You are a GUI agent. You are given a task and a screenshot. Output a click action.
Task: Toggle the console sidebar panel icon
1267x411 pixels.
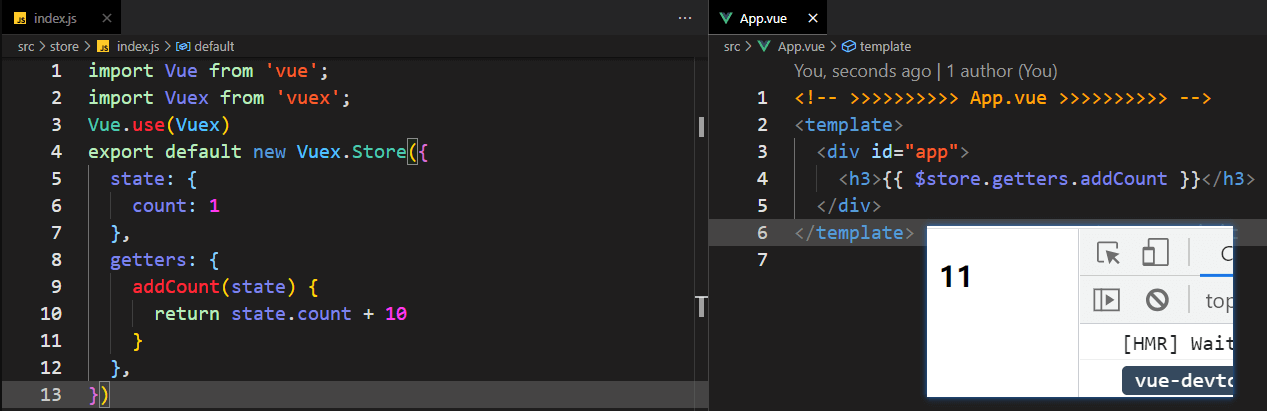(1108, 300)
